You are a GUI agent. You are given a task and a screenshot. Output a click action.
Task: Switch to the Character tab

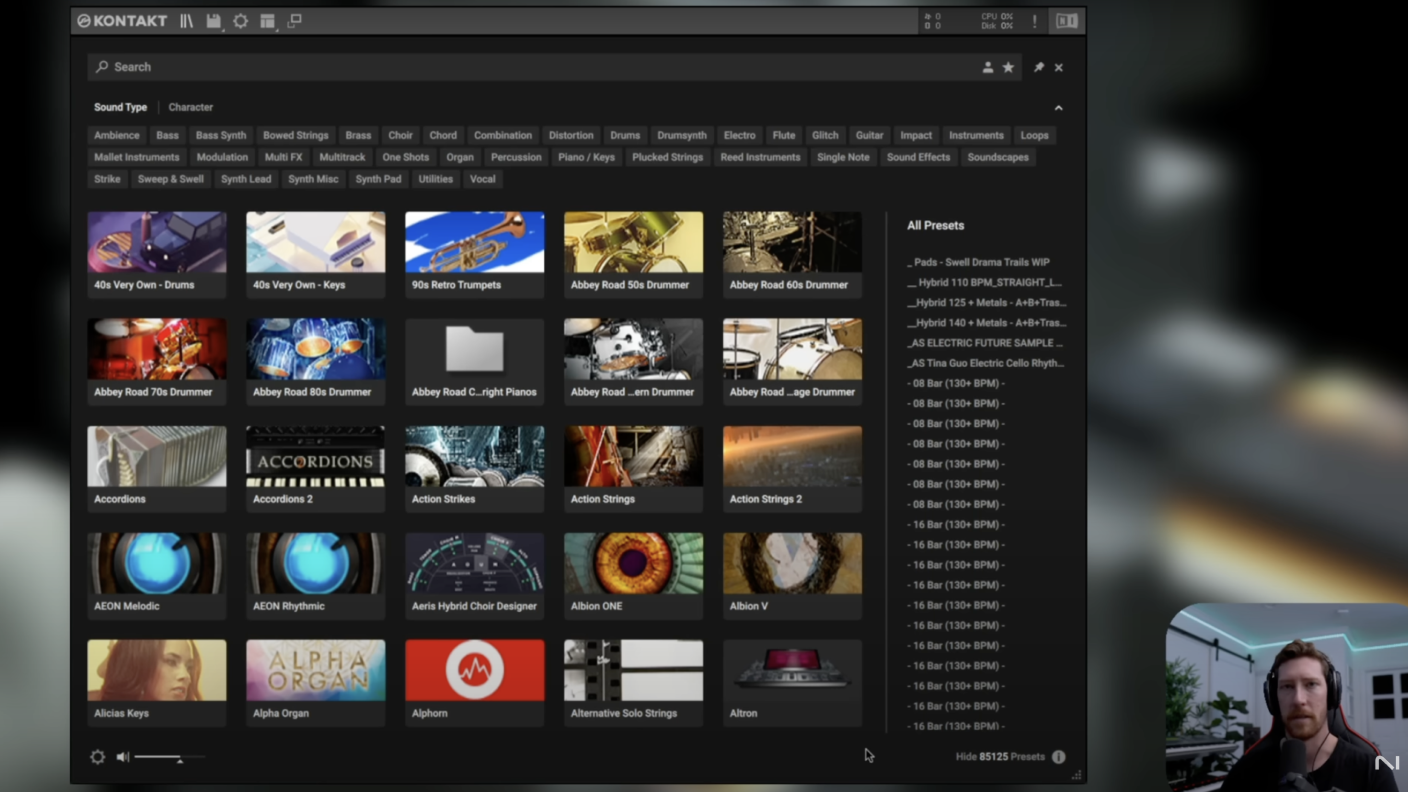(190, 107)
